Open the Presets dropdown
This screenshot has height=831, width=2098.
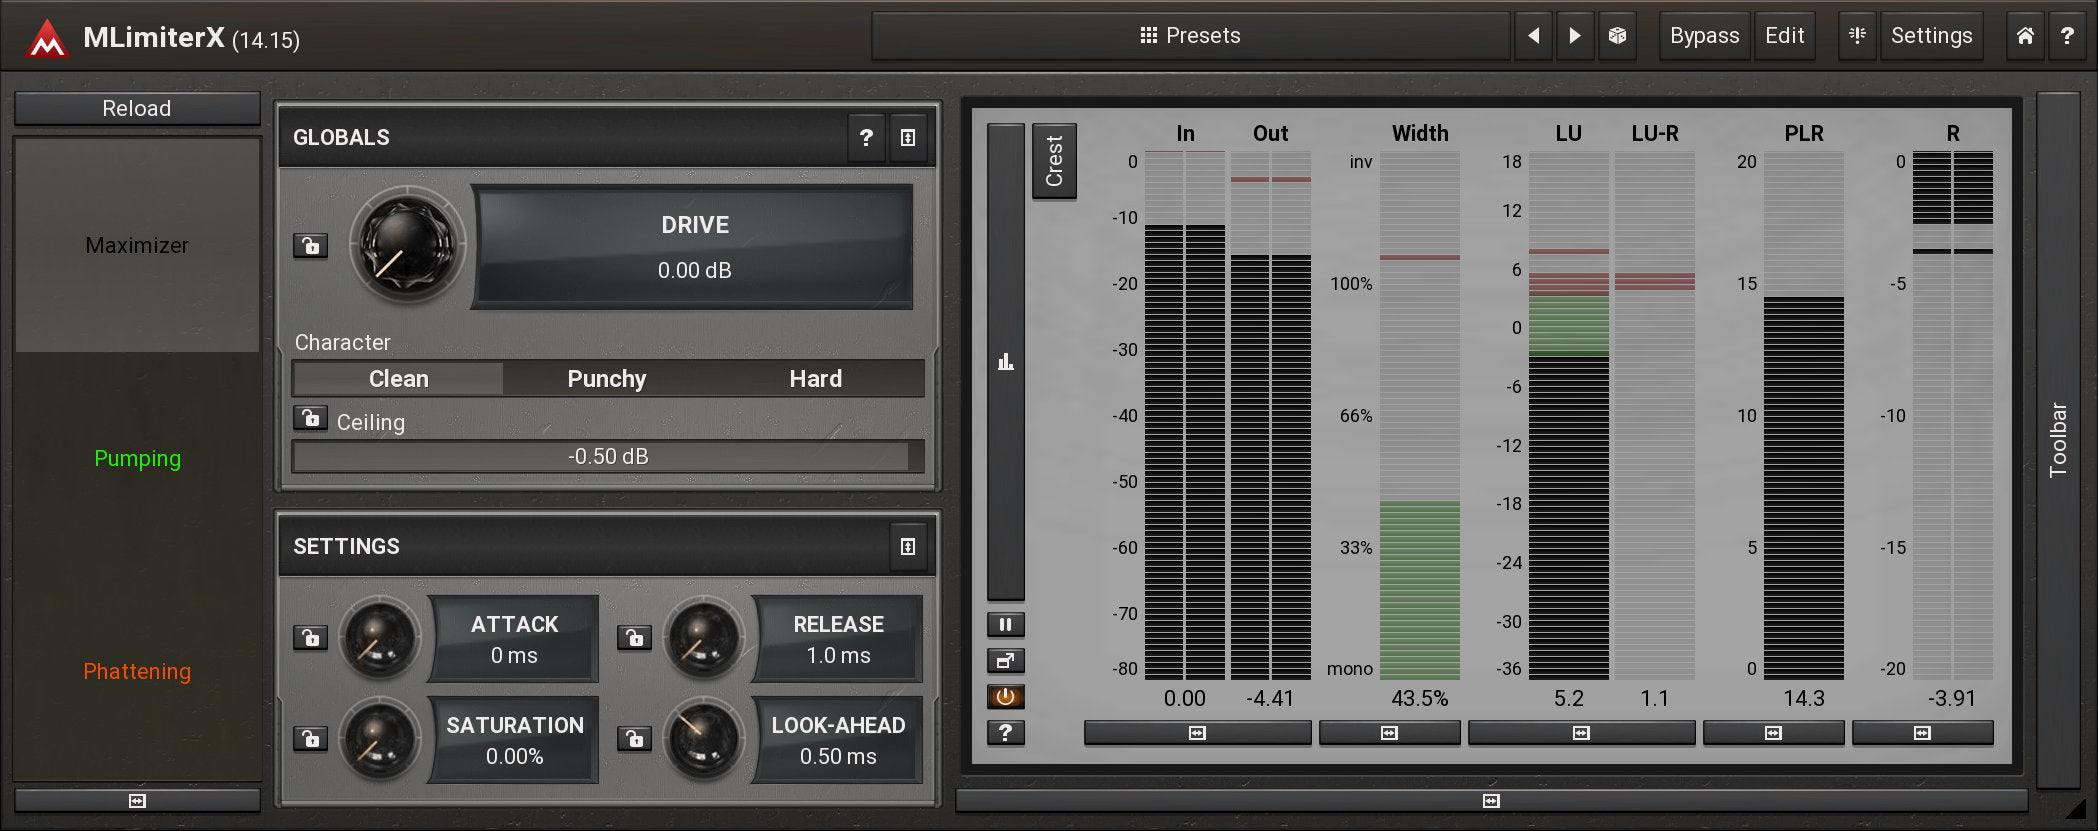point(1190,36)
